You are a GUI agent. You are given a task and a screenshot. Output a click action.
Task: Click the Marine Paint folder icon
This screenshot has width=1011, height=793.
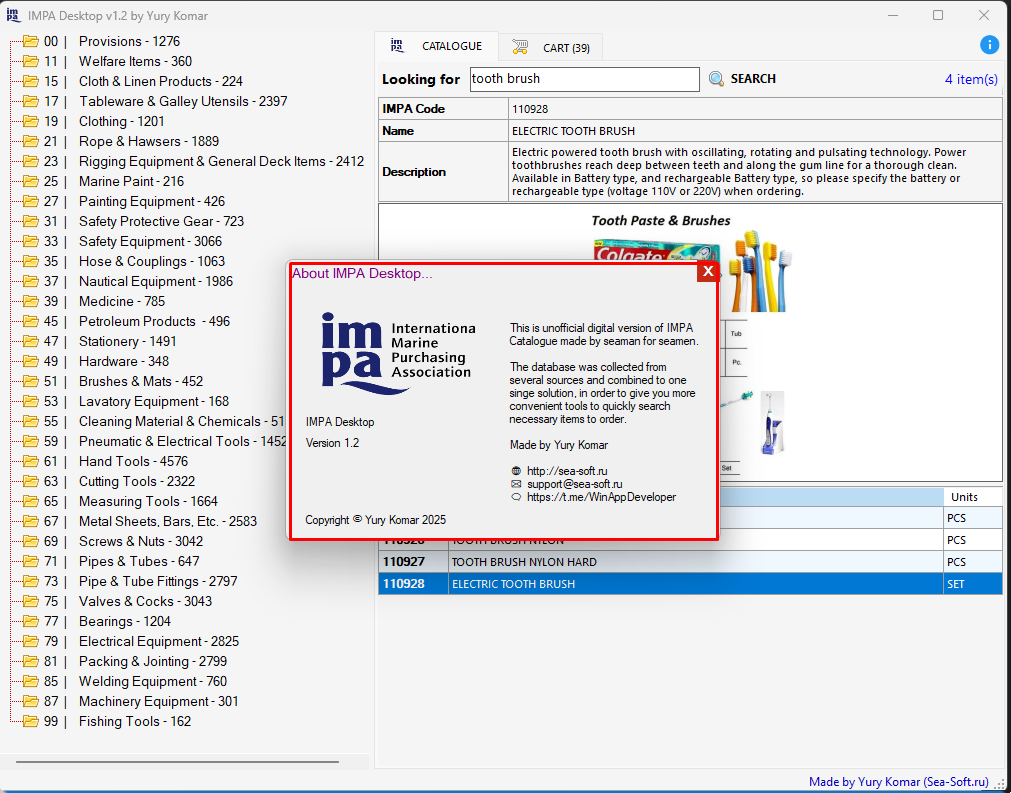[x=30, y=181]
